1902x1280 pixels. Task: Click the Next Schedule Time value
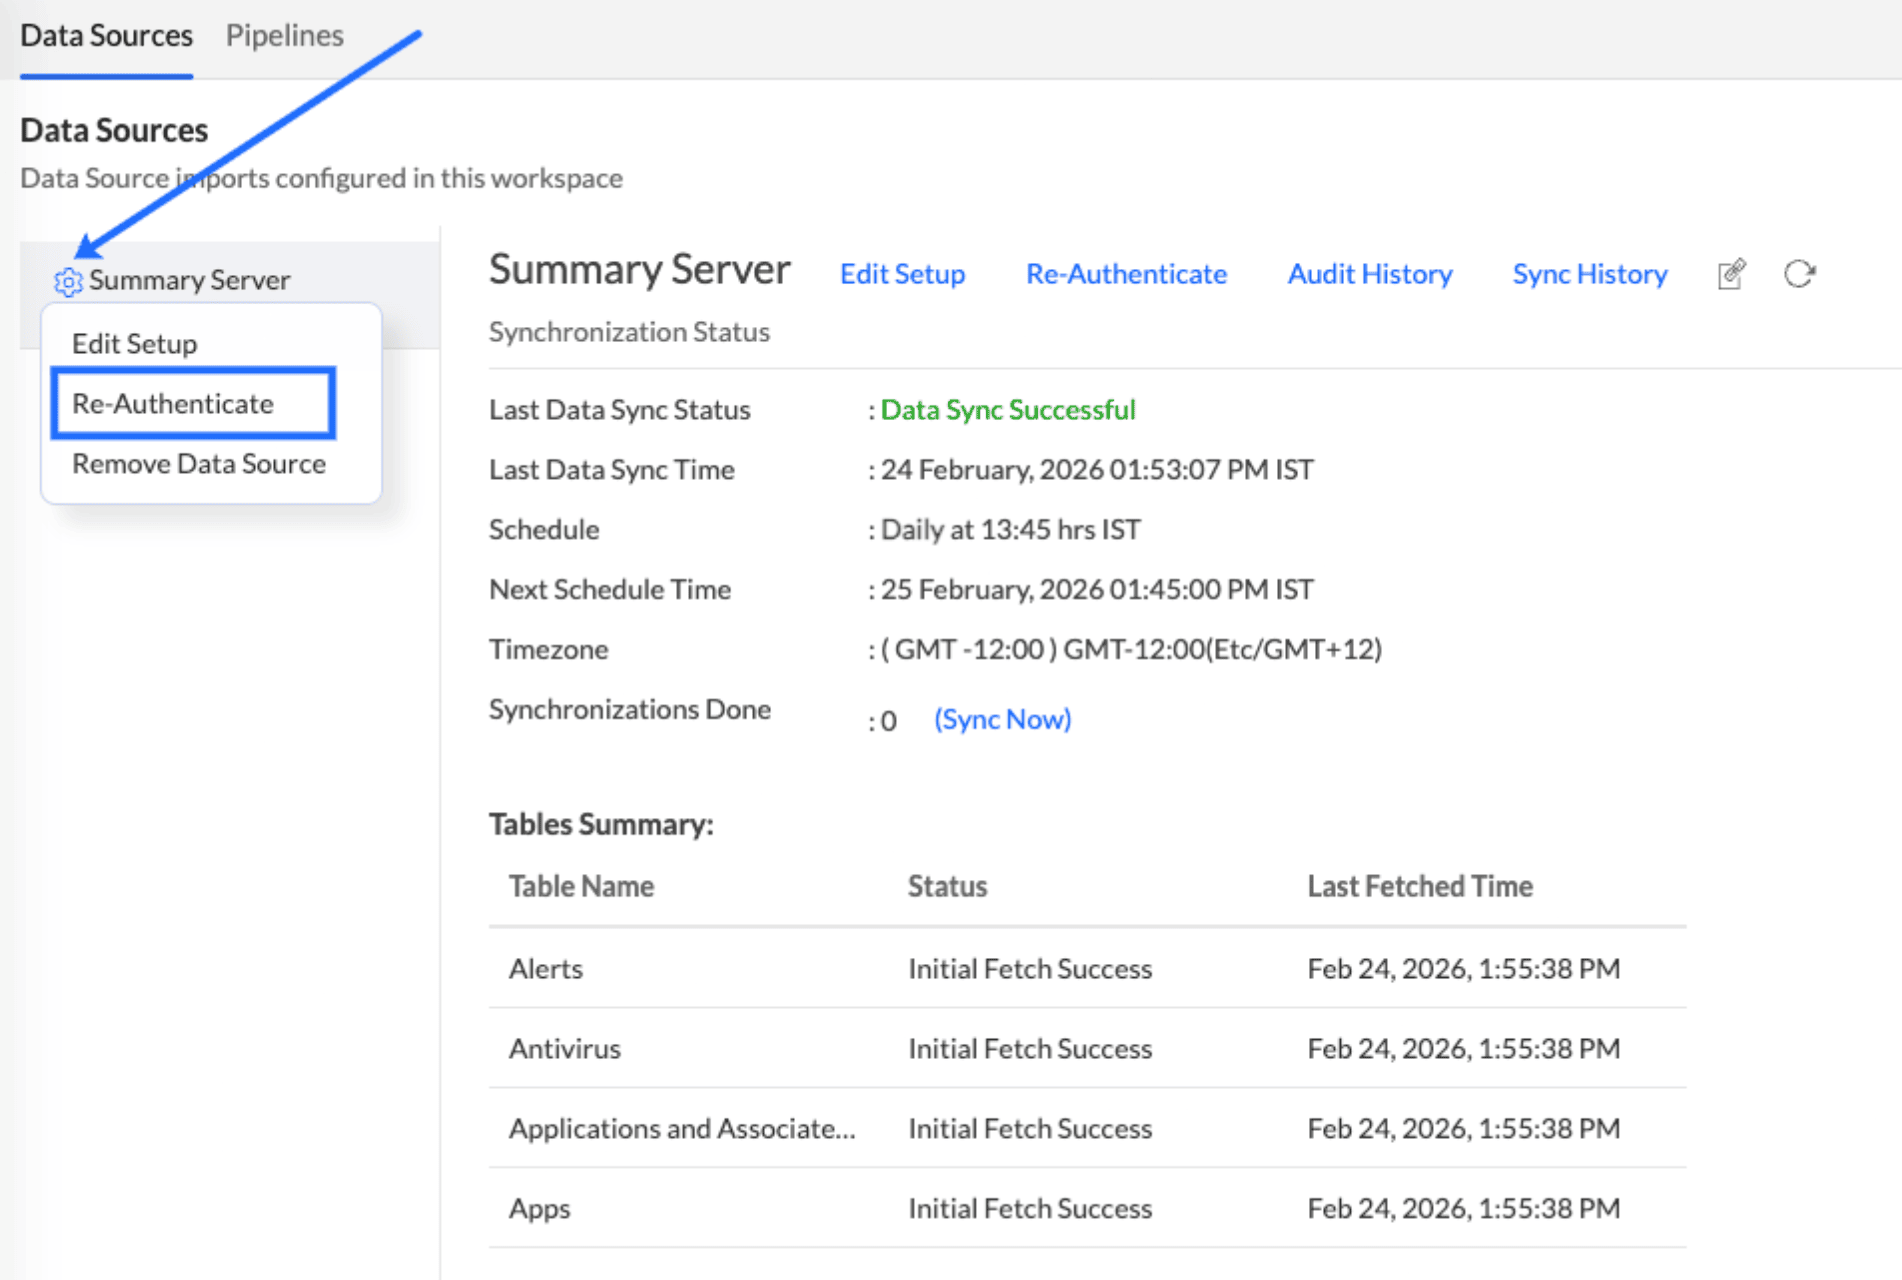1097,590
